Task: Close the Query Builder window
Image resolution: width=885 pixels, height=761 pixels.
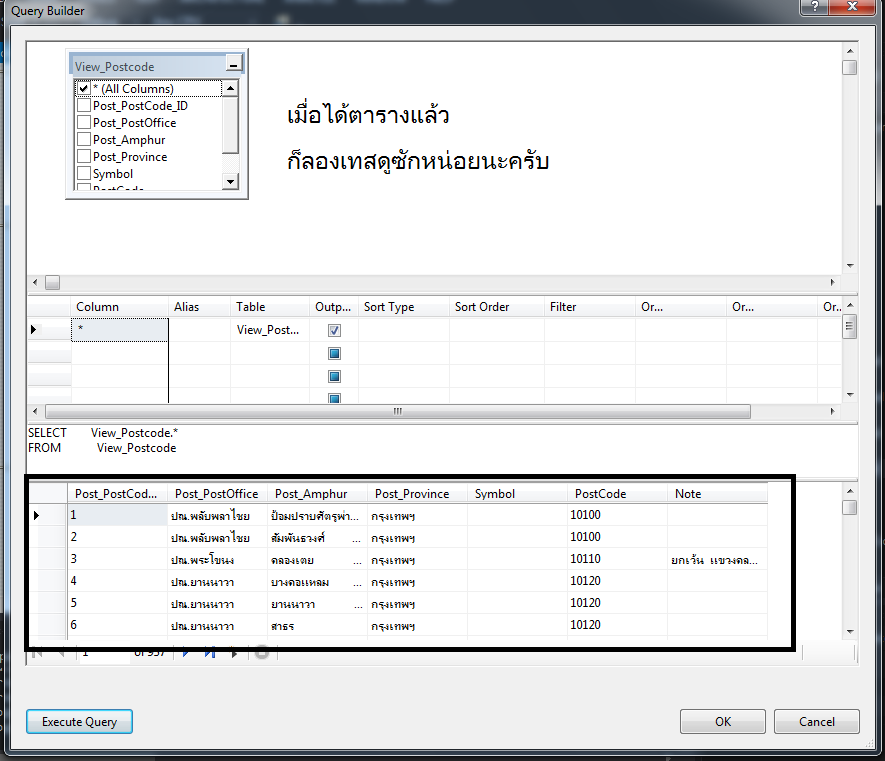Action: [x=852, y=6]
